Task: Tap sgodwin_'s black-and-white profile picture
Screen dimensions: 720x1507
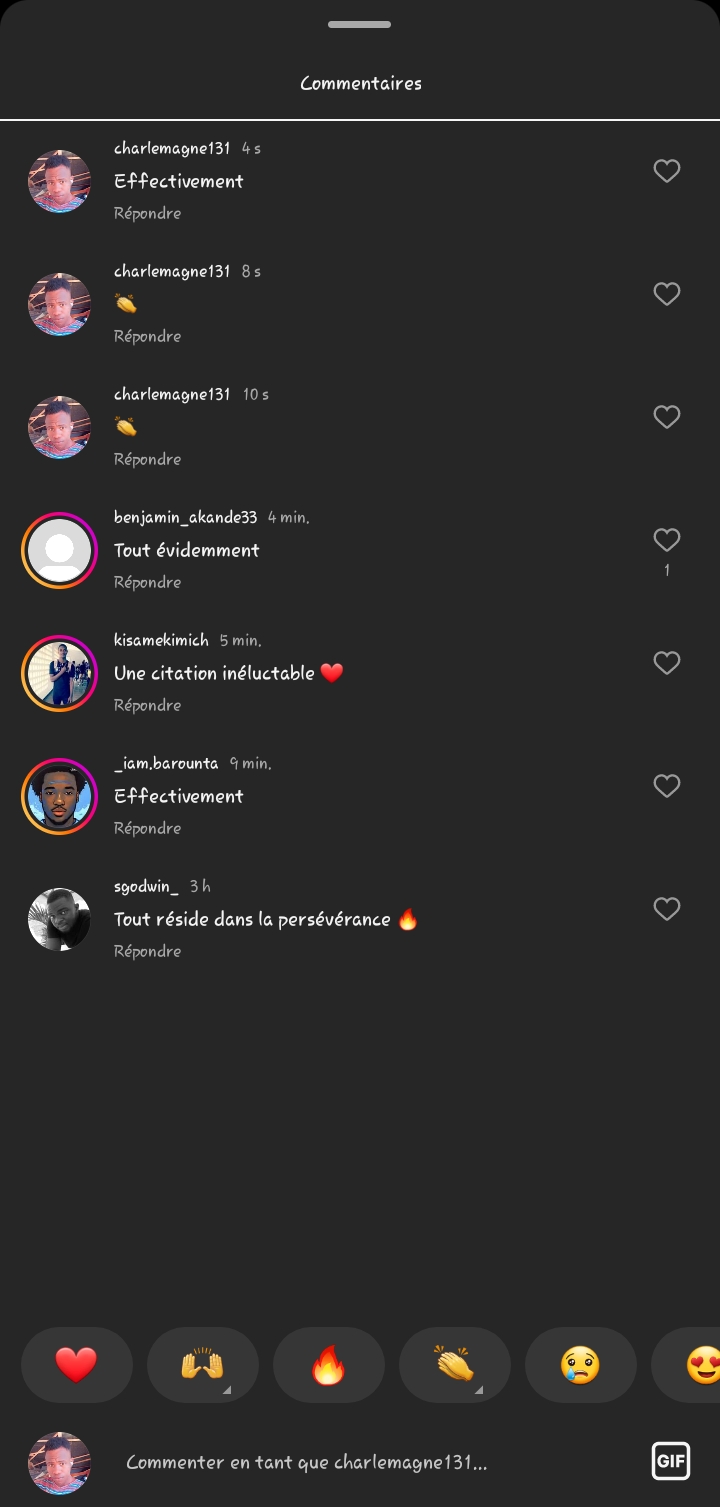Action: [x=59, y=919]
